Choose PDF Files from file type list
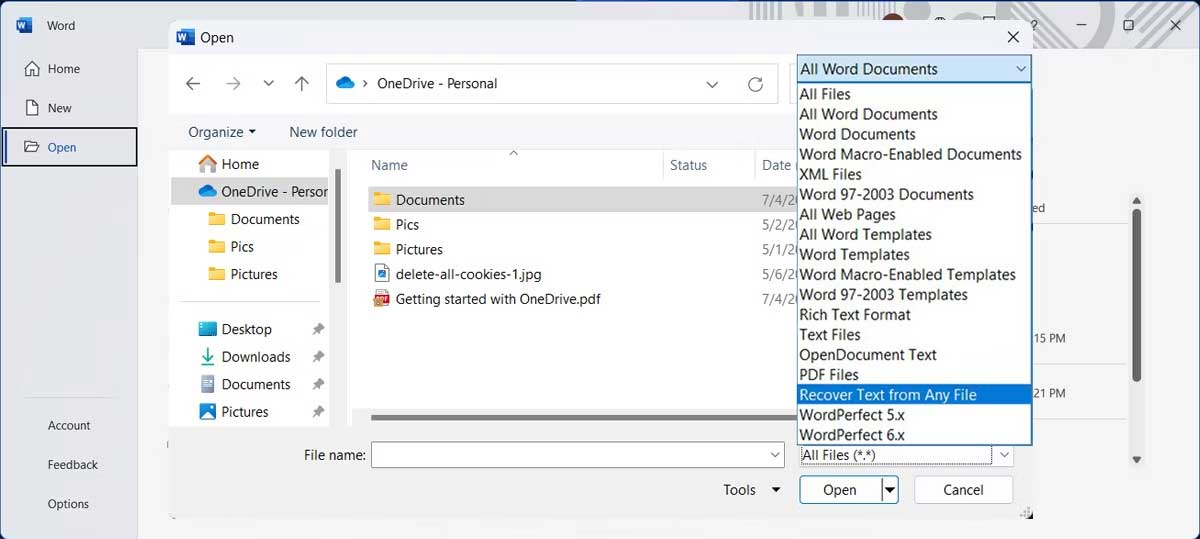Viewport: 1200px width, 539px height. pyautogui.click(x=828, y=375)
